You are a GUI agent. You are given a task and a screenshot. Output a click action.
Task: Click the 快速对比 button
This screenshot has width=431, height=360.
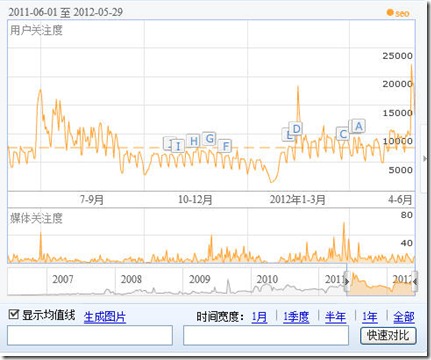(388, 335)
